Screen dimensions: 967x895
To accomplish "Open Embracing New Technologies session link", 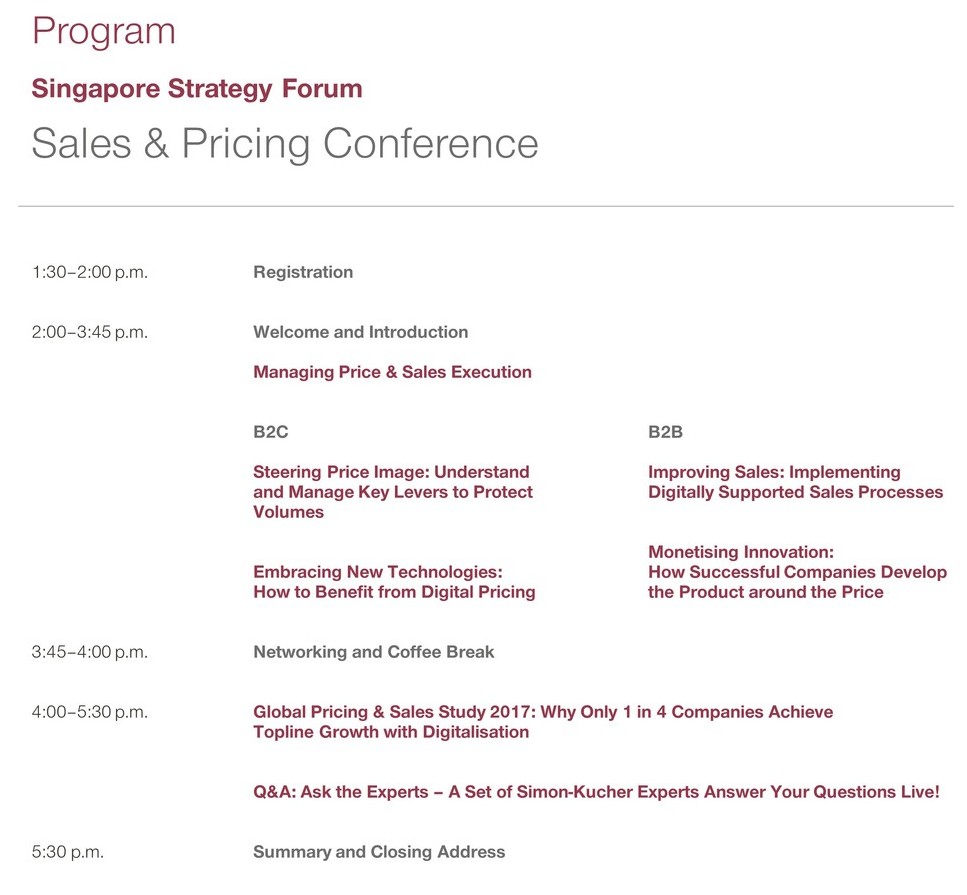I will tap(394, 582).
